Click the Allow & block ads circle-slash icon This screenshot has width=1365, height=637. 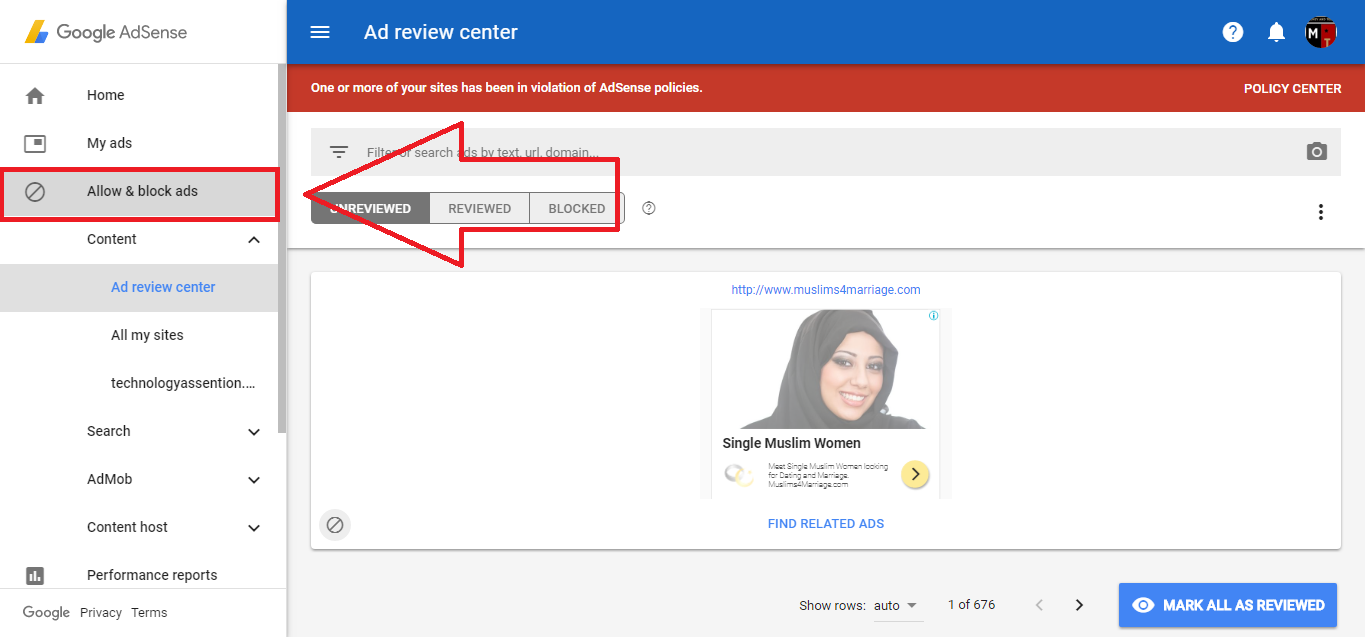click(35, 192)
